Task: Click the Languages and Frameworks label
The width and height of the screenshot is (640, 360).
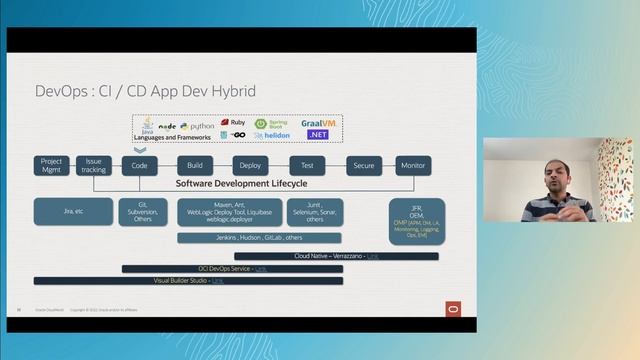Action: (x=172, y=138)
